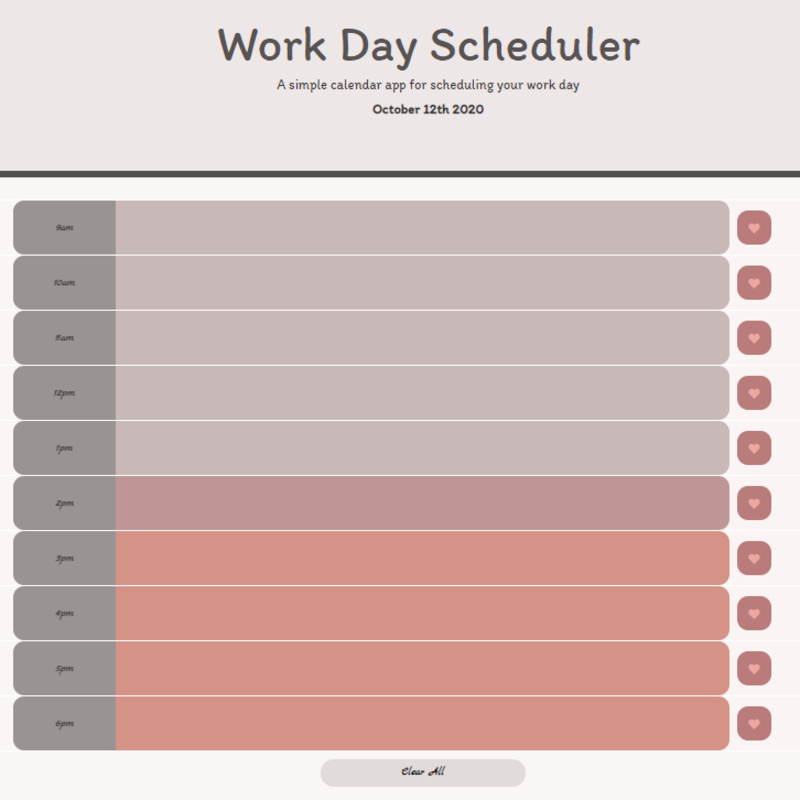Save the 11am time block
This screenshot has width=800, height=800.
[x=755, y=337]
